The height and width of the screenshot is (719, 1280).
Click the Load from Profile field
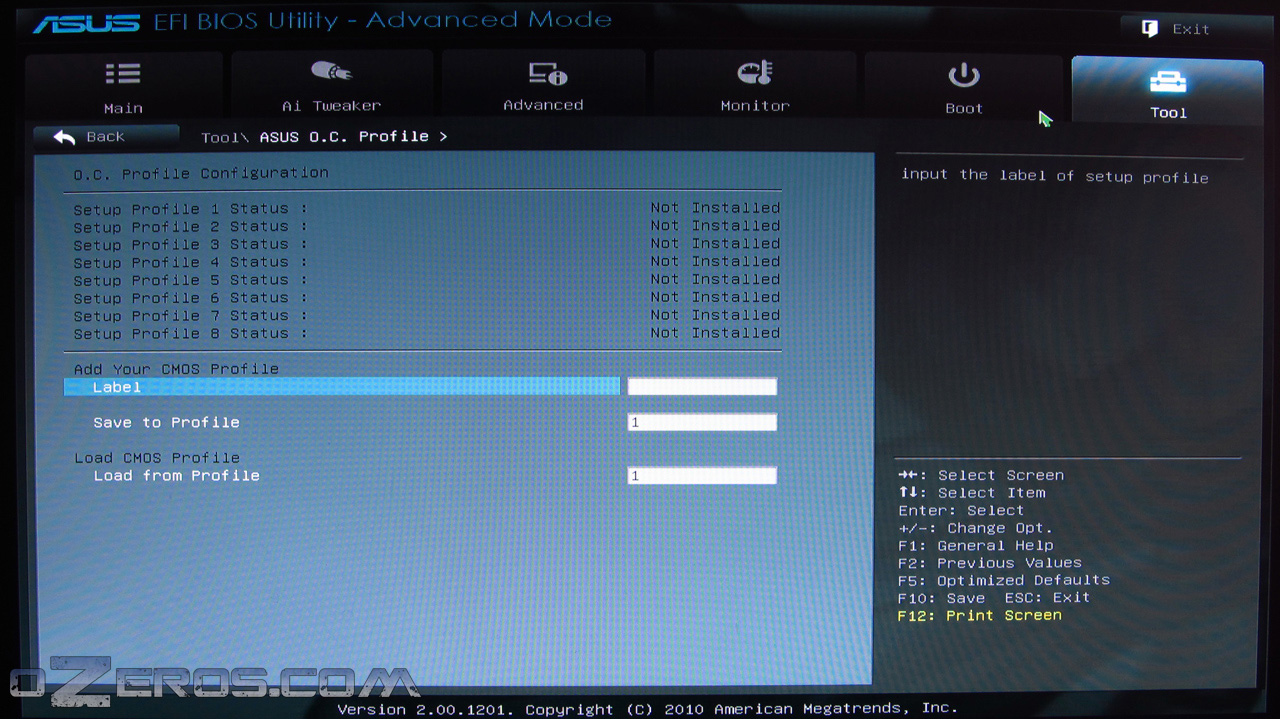[x=702, y=476]
